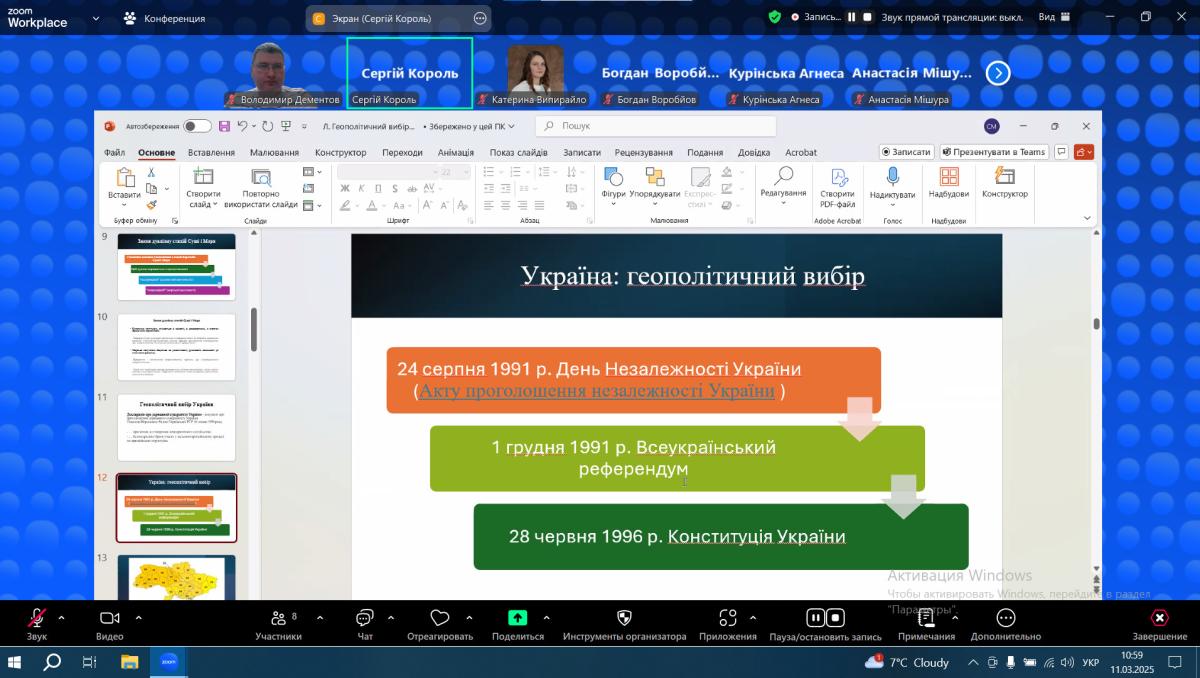
Task: Expand the Conference menu in Zoom
Action: [x=165, y=18]
